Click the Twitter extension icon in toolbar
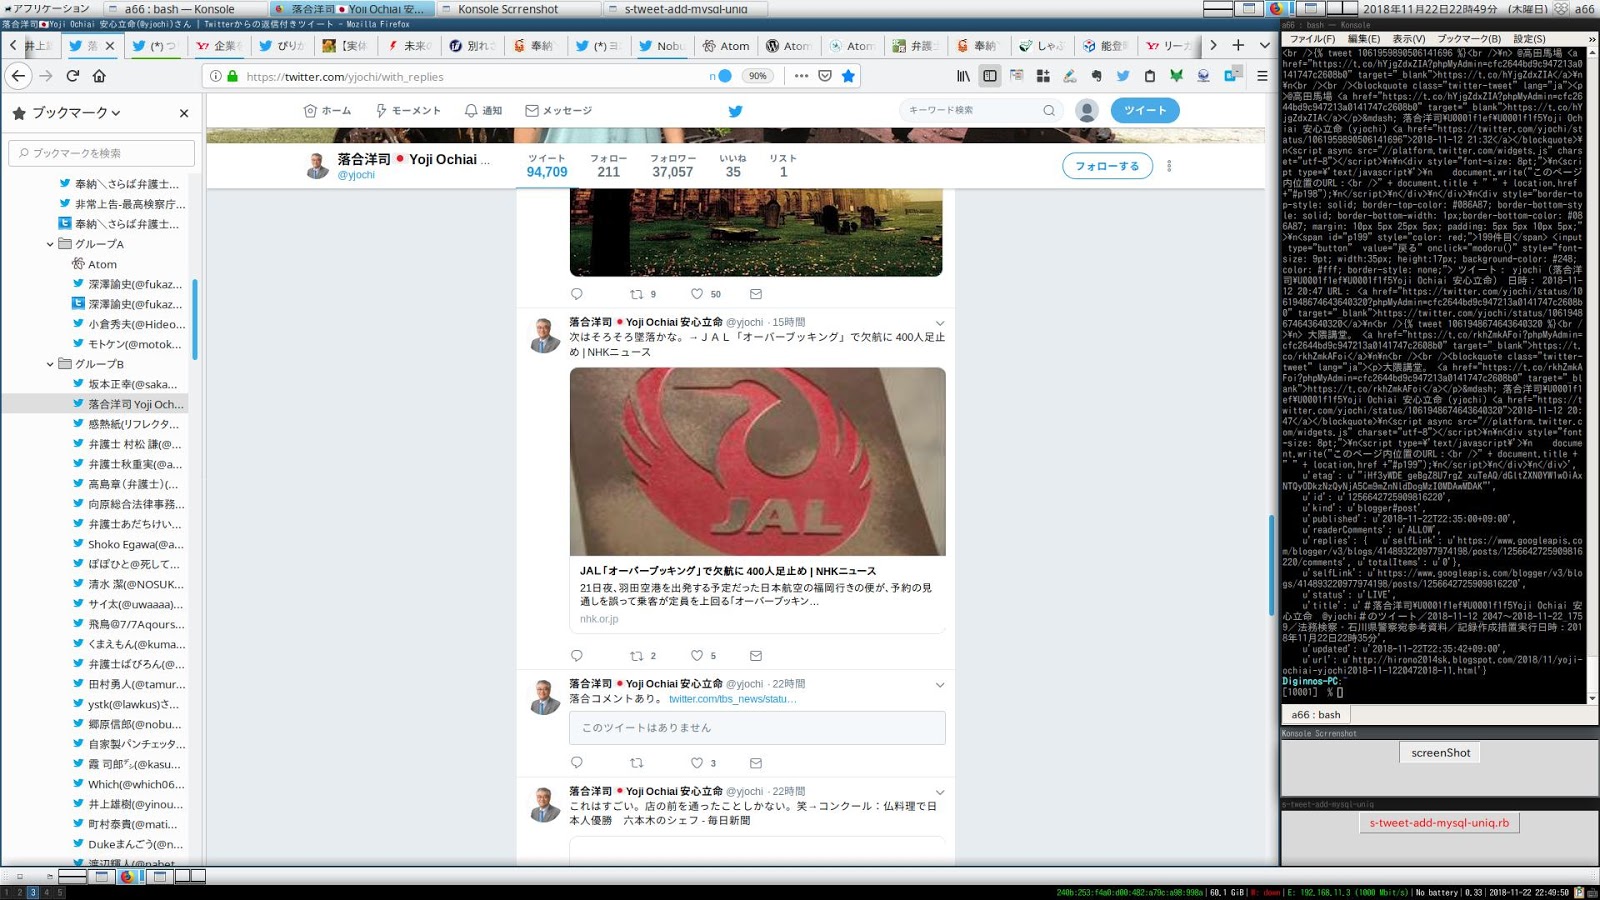The width and height of the screenshot is (1600, 900). pyautogui.click(x=1123, y=76)
